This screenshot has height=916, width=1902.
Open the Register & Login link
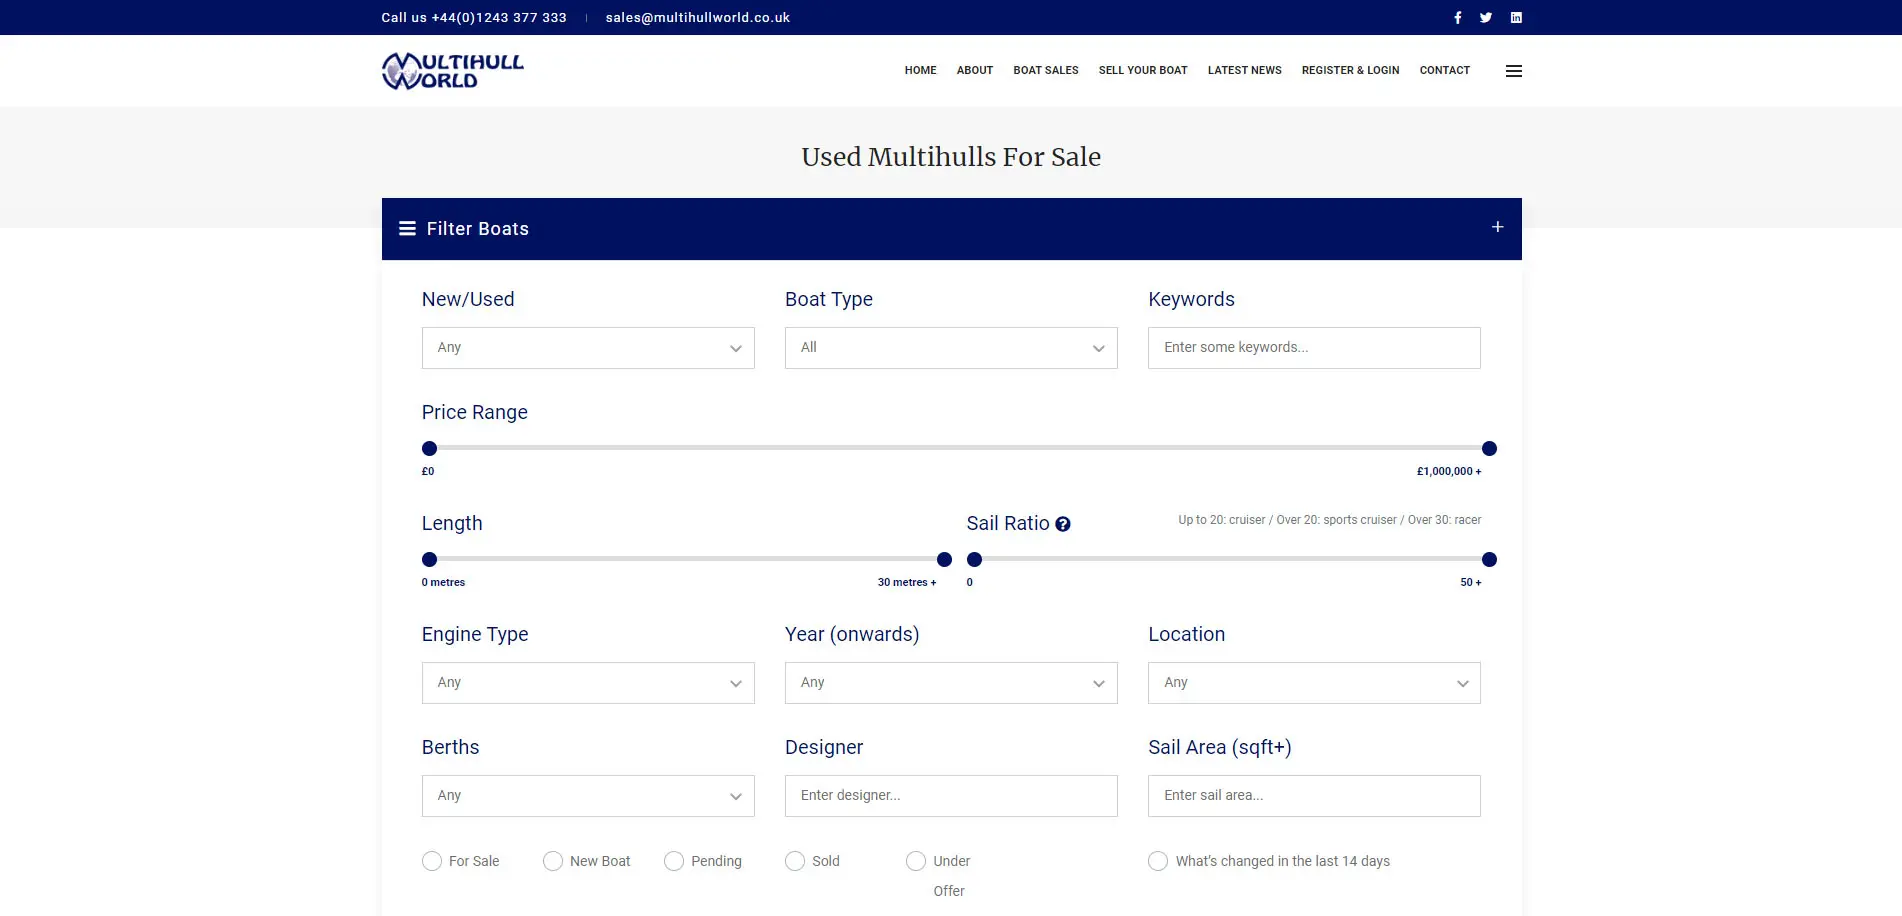1350,71
